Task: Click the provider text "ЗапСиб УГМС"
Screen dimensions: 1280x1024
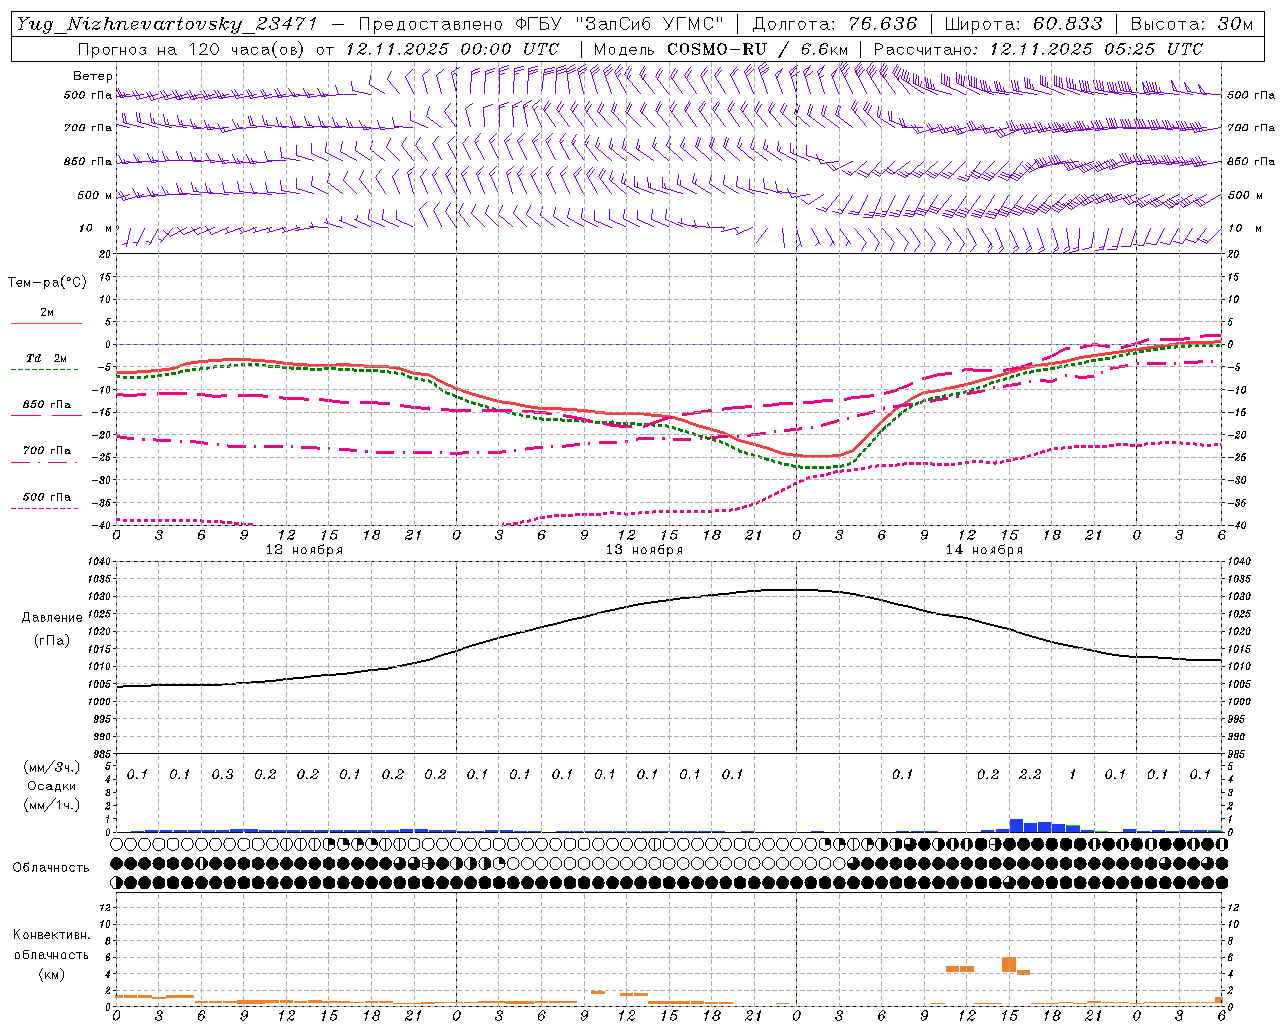Action: 649,24
